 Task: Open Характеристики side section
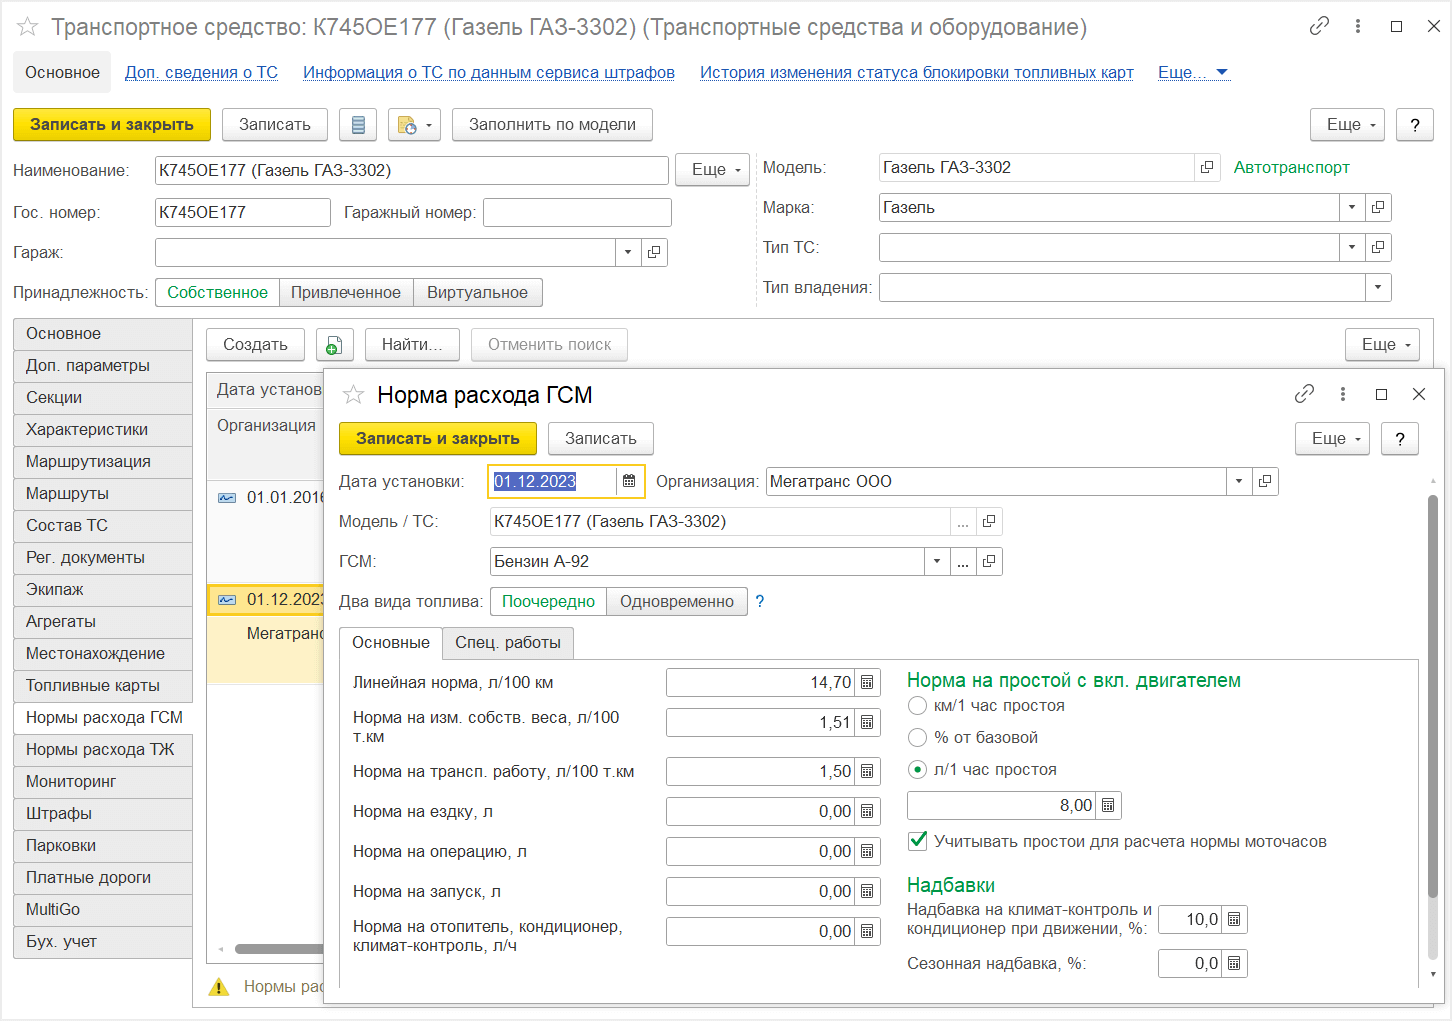(103, 429)
